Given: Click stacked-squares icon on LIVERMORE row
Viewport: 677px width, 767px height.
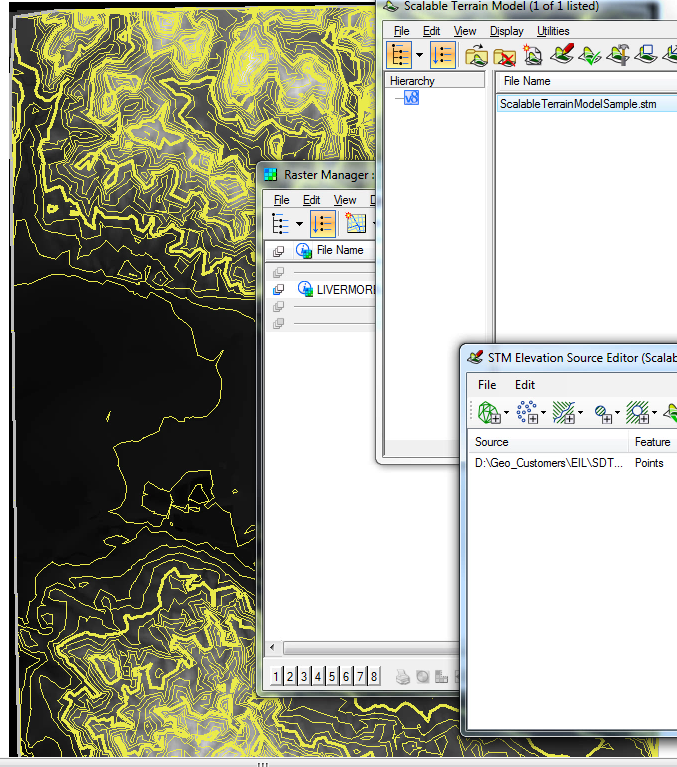Looking at the screenshot, I should point(278,290).
